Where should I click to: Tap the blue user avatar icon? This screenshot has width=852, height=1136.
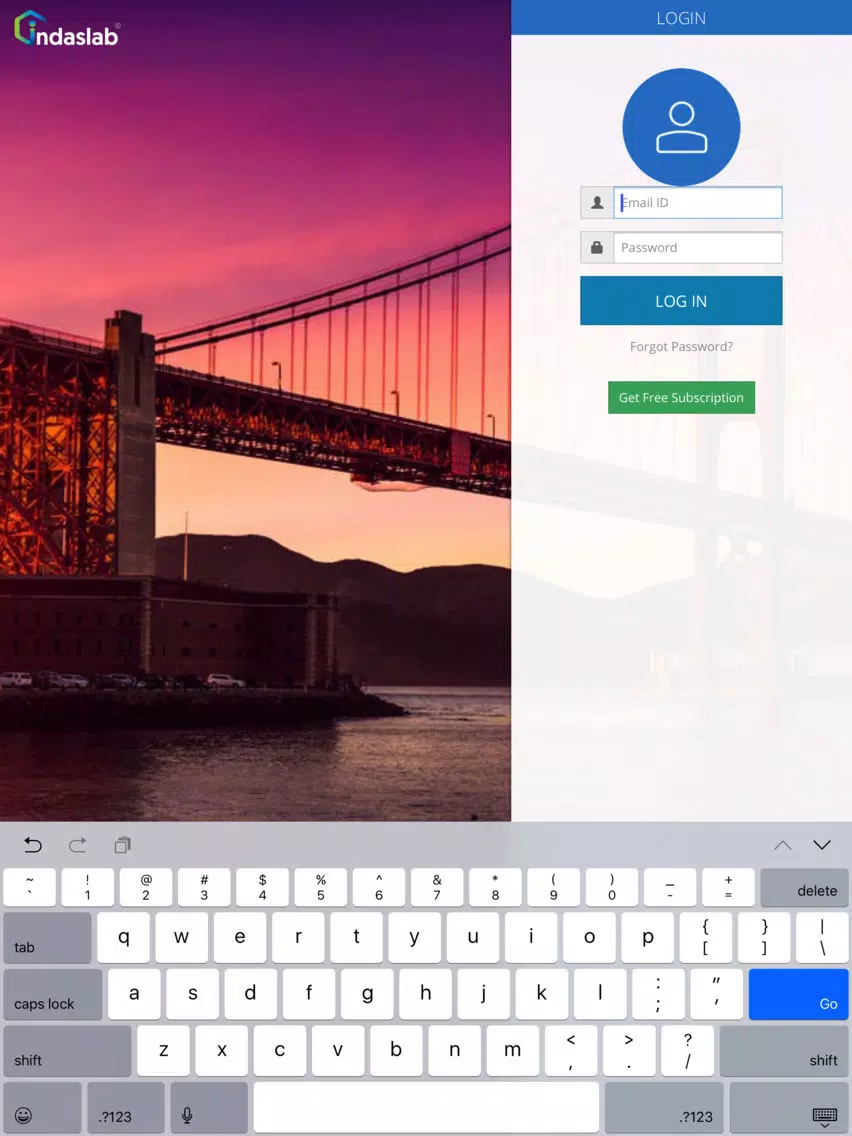click(x=681, y=128)
